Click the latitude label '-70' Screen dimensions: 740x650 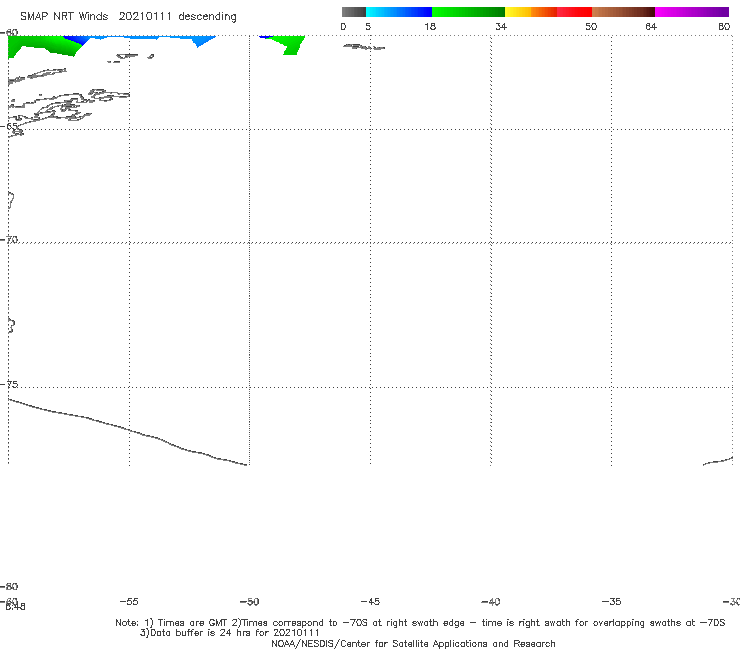[9, 240]
